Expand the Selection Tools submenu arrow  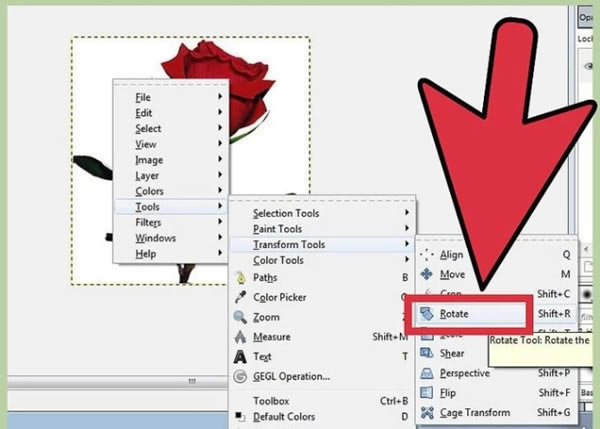[x=407, y=212]
